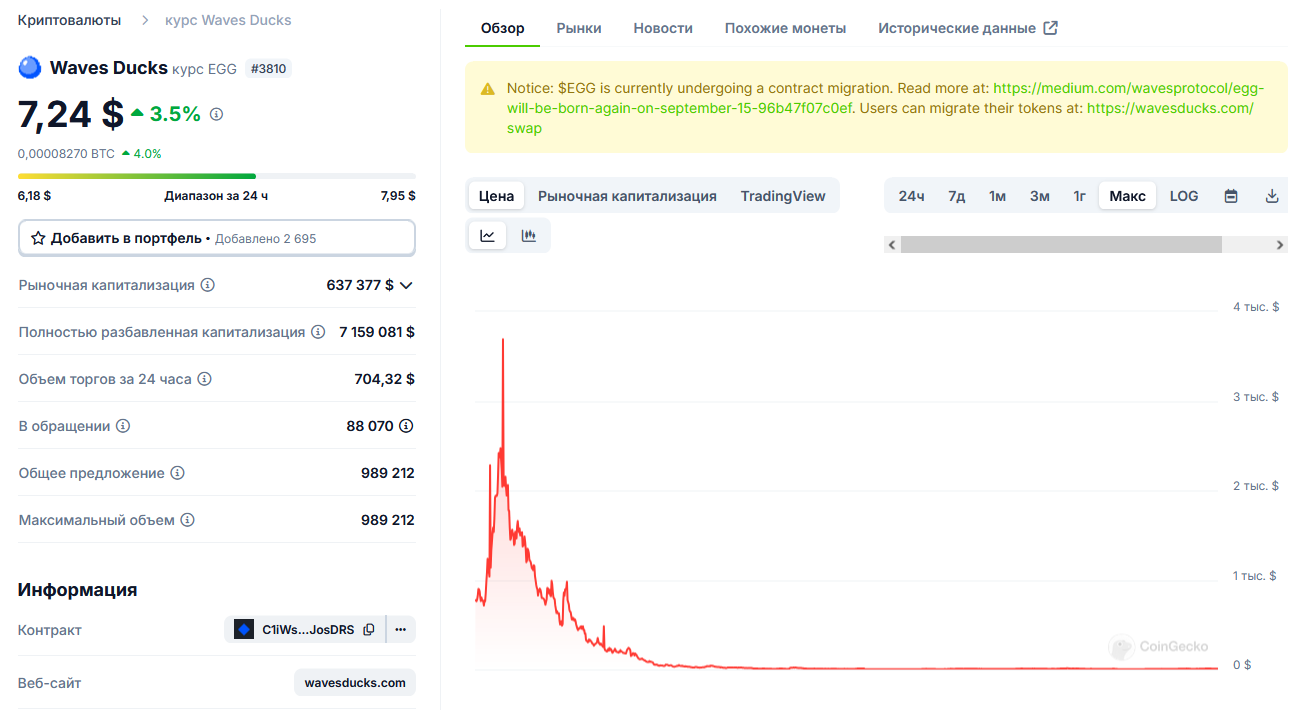Click the #3810 rank badge
The height and width of the screenshot is (710, 1304).
(x=268, y=69)
